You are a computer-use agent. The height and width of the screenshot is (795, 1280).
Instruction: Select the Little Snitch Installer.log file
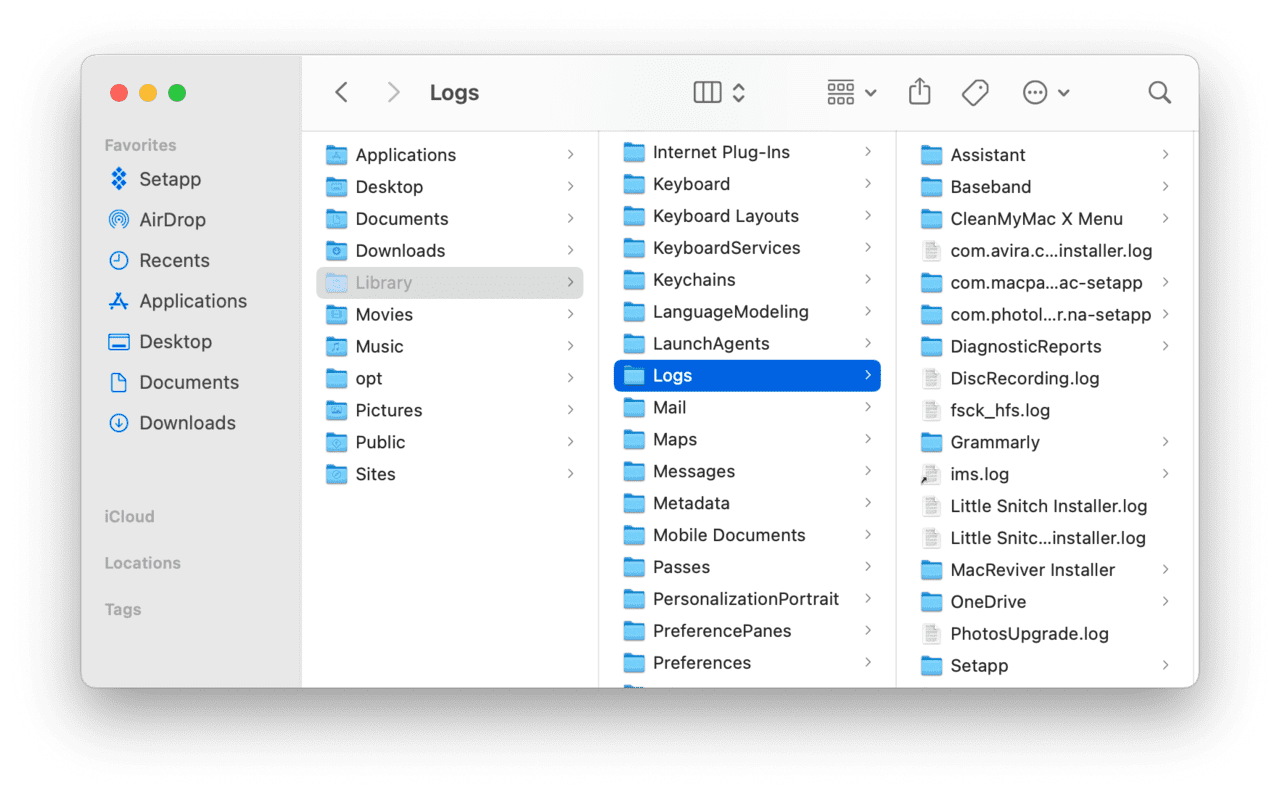(x=1045, y=507)
